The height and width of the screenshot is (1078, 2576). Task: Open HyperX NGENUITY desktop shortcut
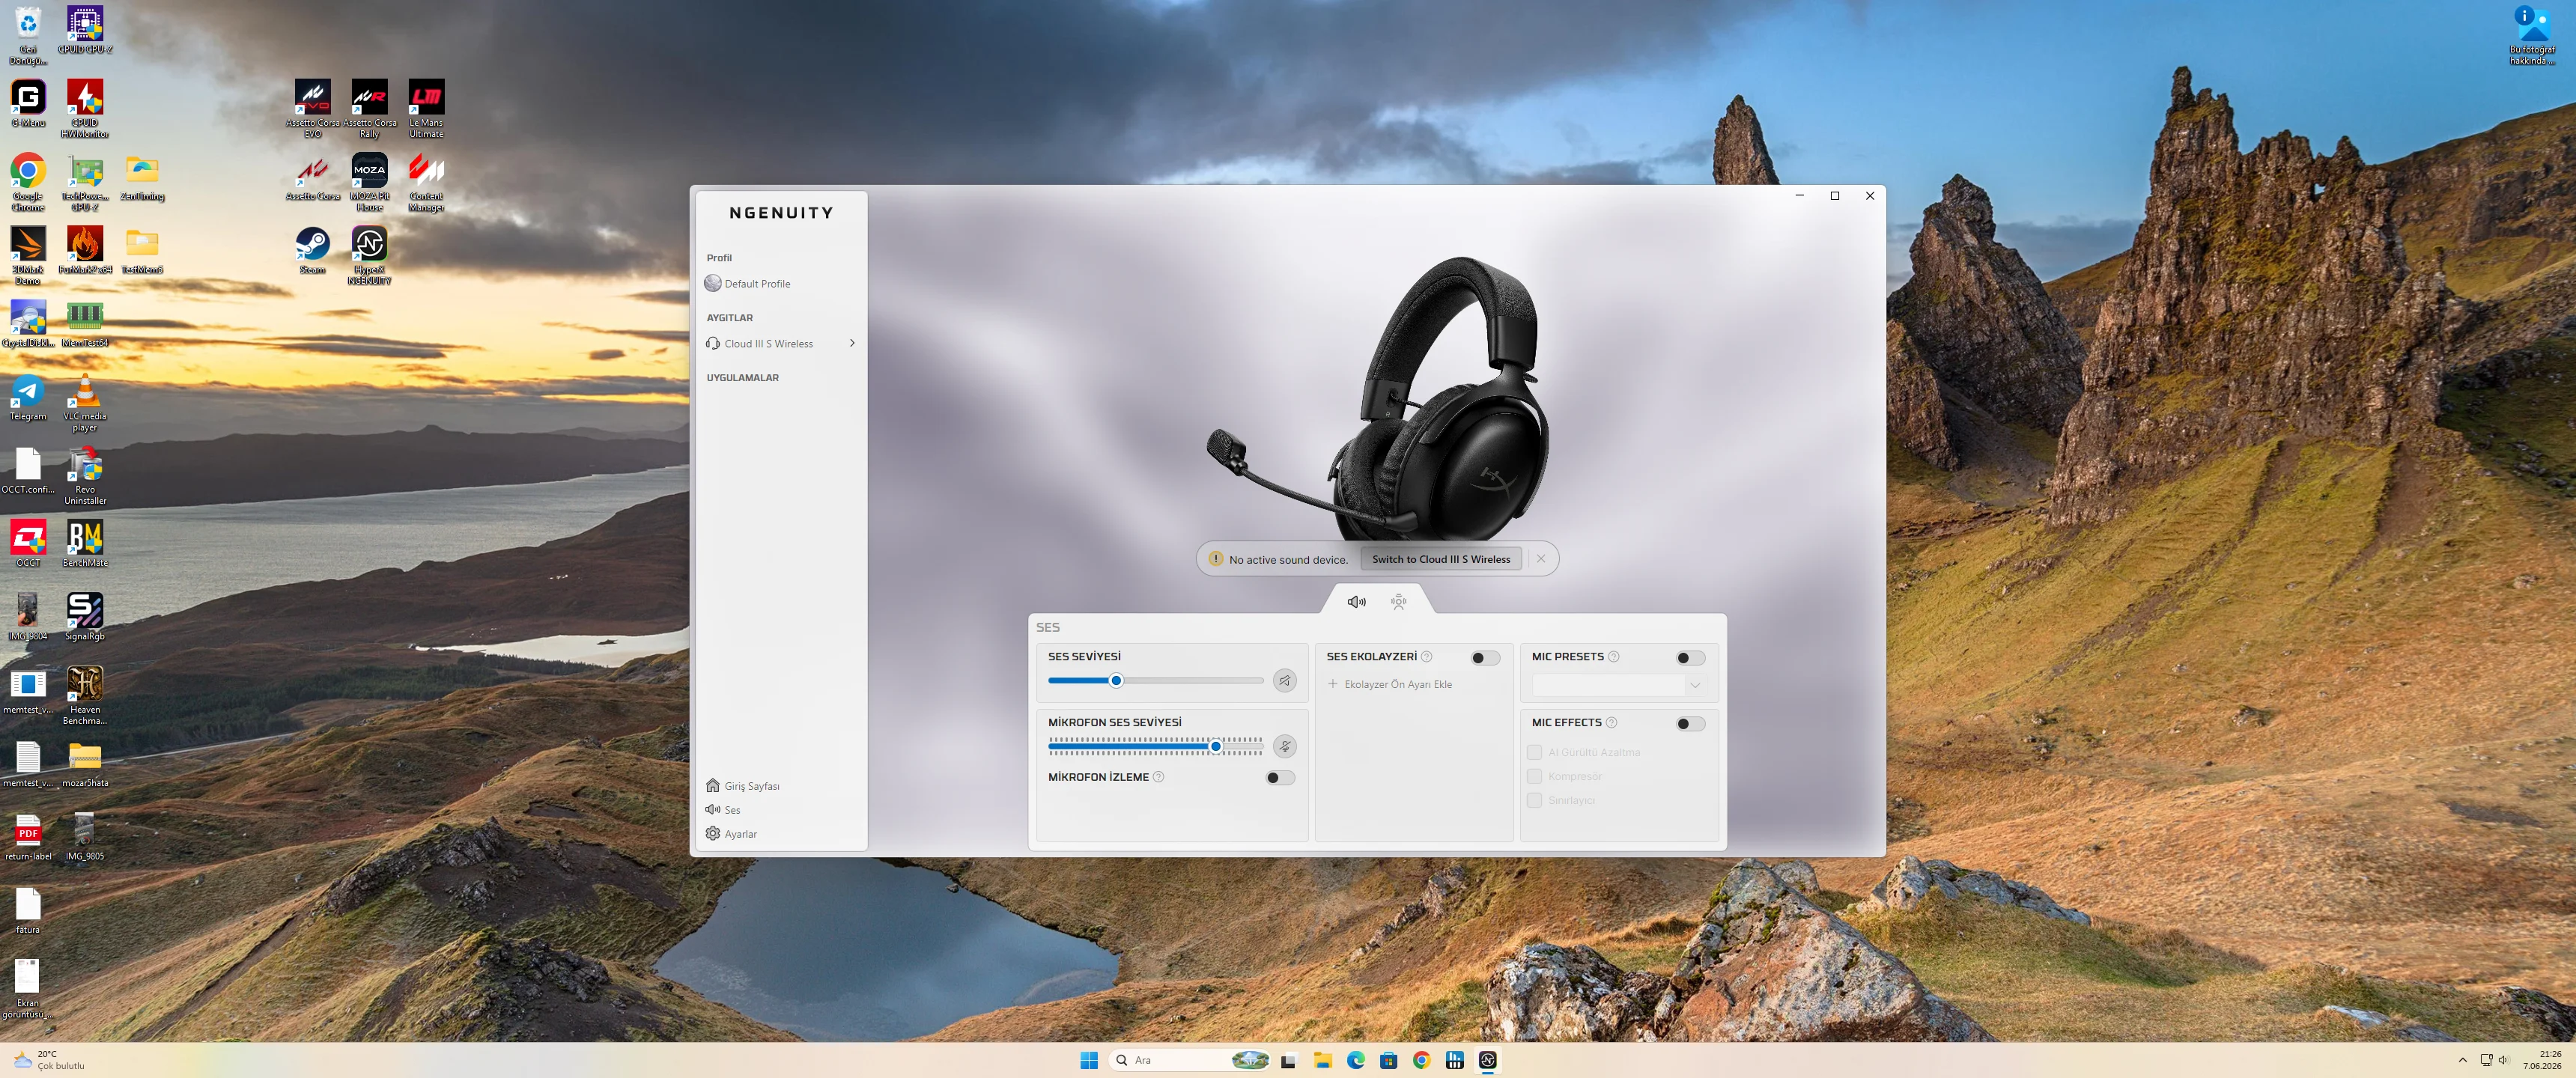pyautogui.click(x=370, y=255)
